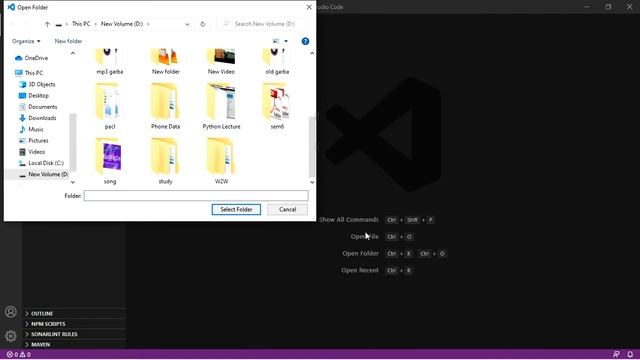Open 3D Objects in navigation pane

(x=42, y=84)
